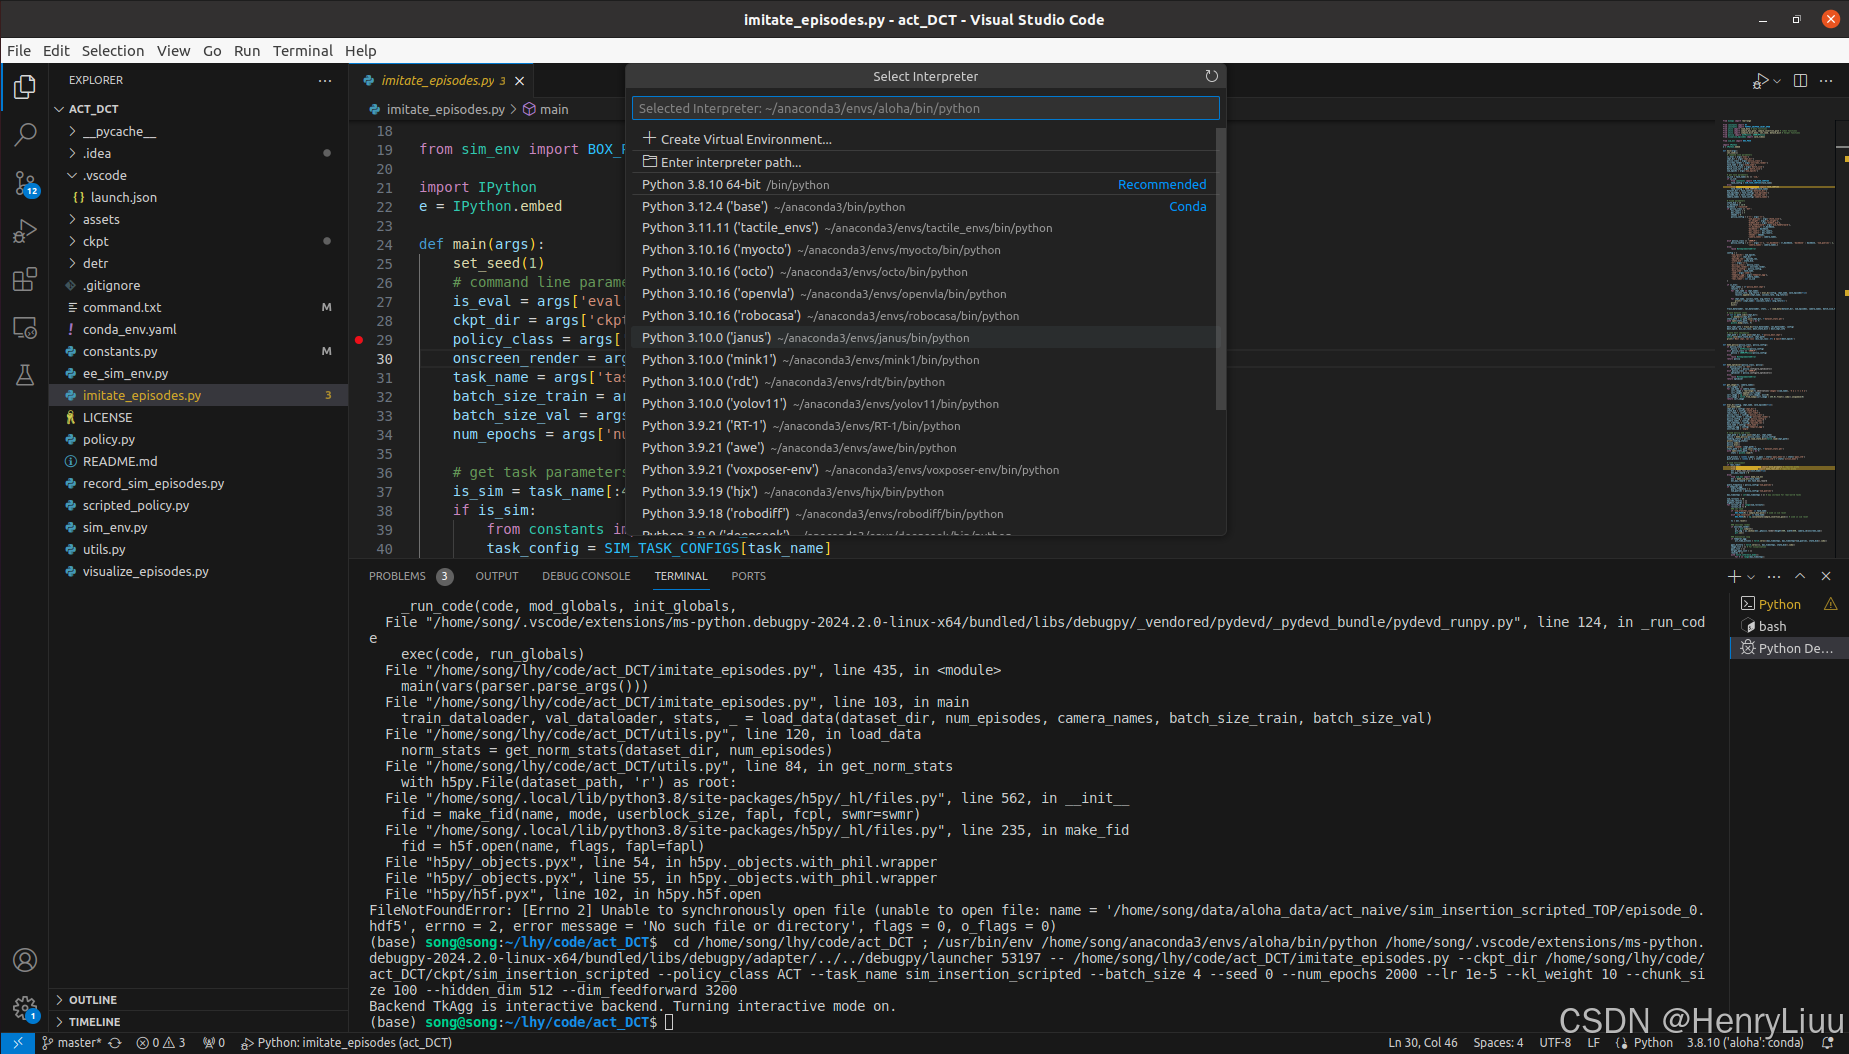The image size is (1849, 1054).
Task: Open the Terminal menu
Action: click(302, 51)
